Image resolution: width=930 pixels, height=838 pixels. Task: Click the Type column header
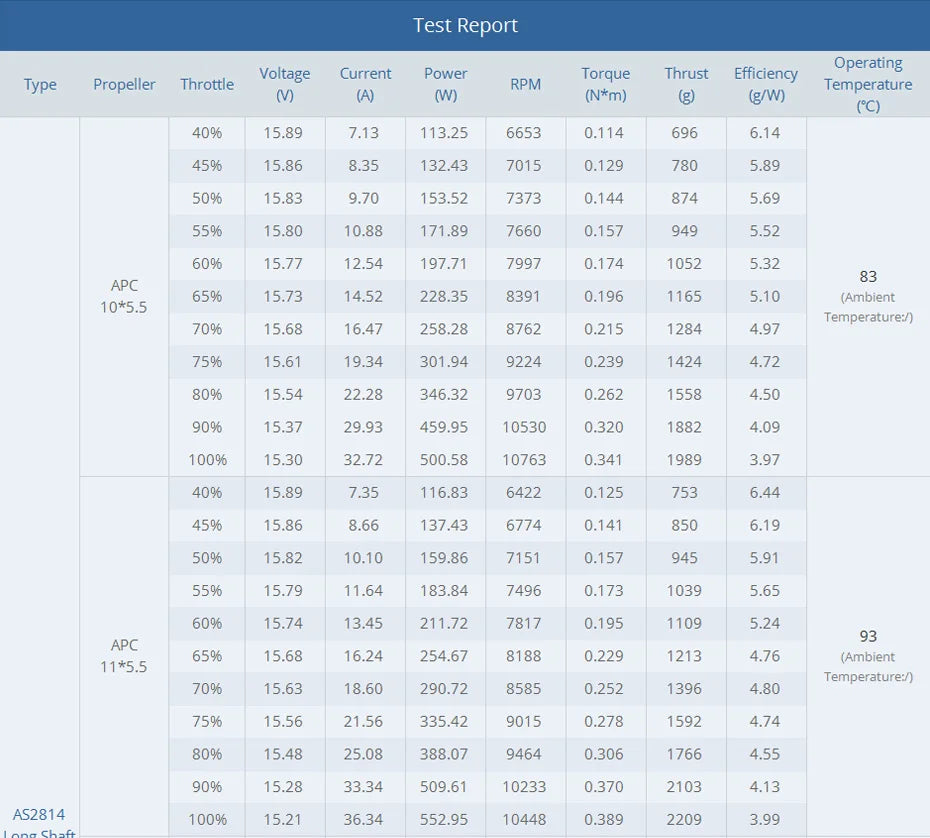[40, 84]
